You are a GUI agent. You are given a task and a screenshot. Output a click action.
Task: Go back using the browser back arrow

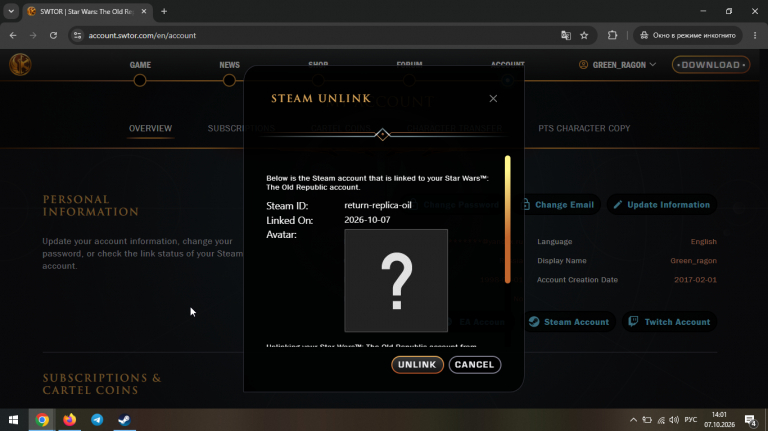[13, 35]
